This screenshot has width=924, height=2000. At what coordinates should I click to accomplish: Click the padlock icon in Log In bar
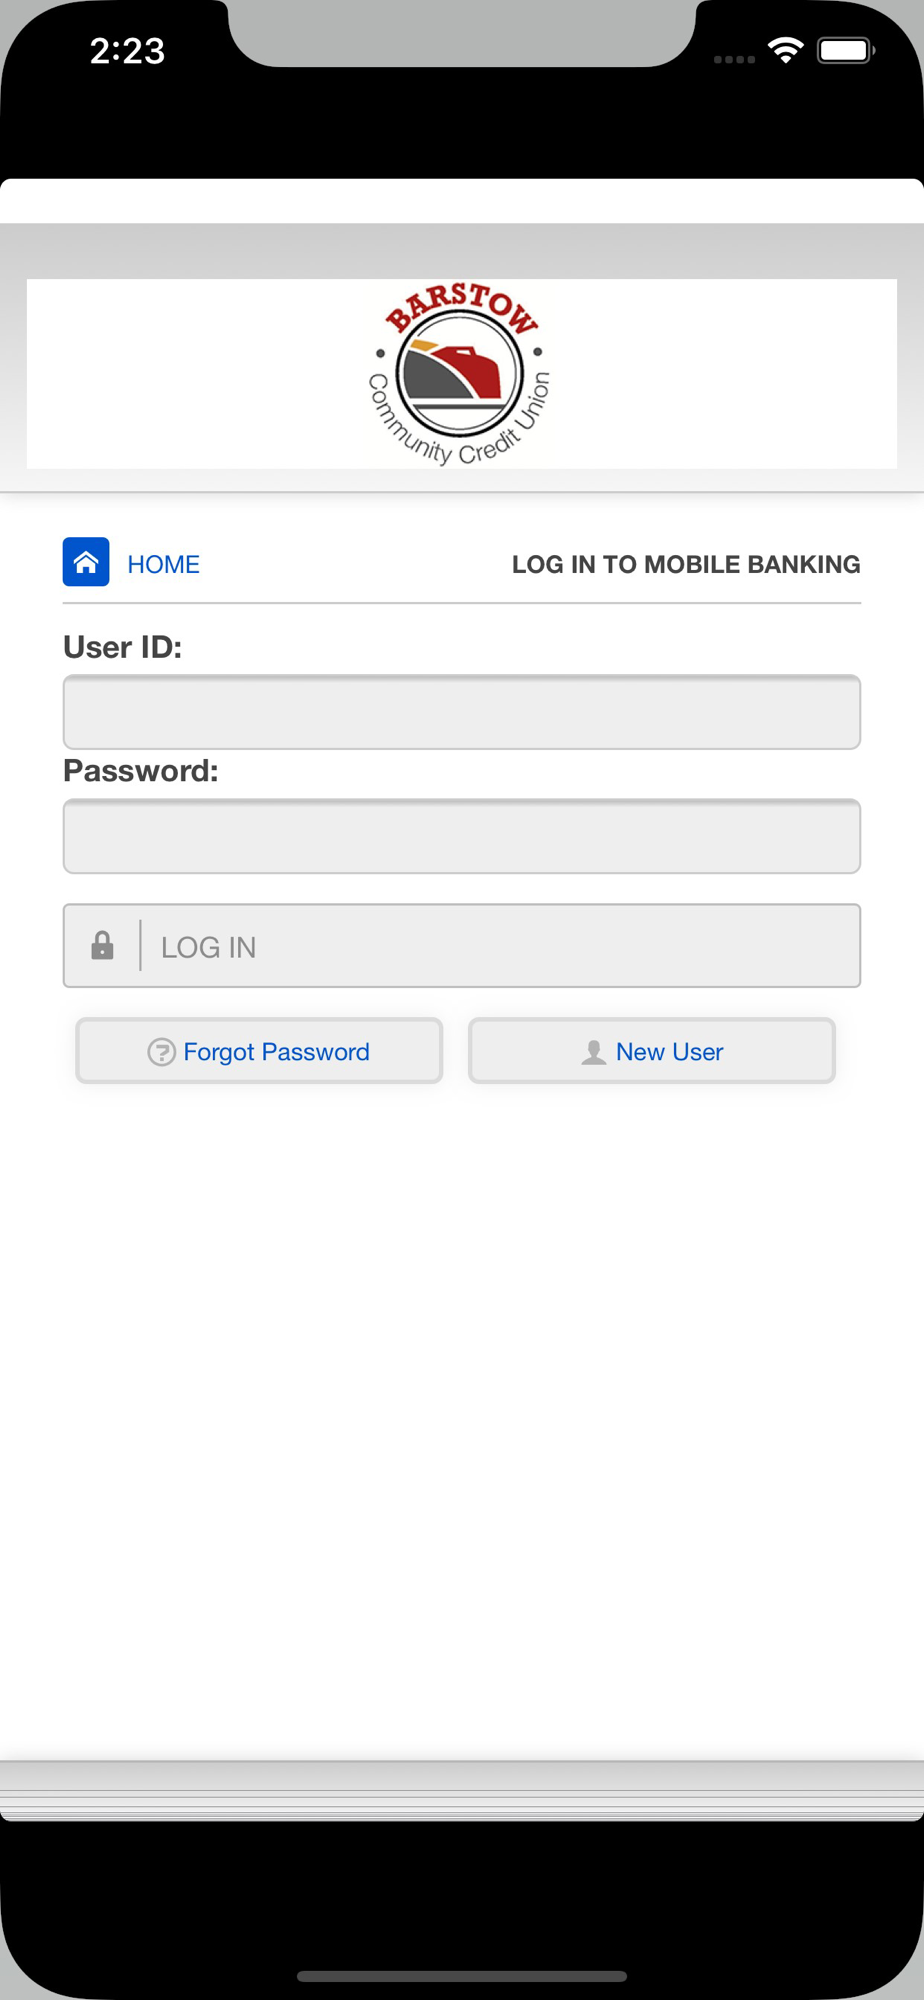tap(102, 945)
